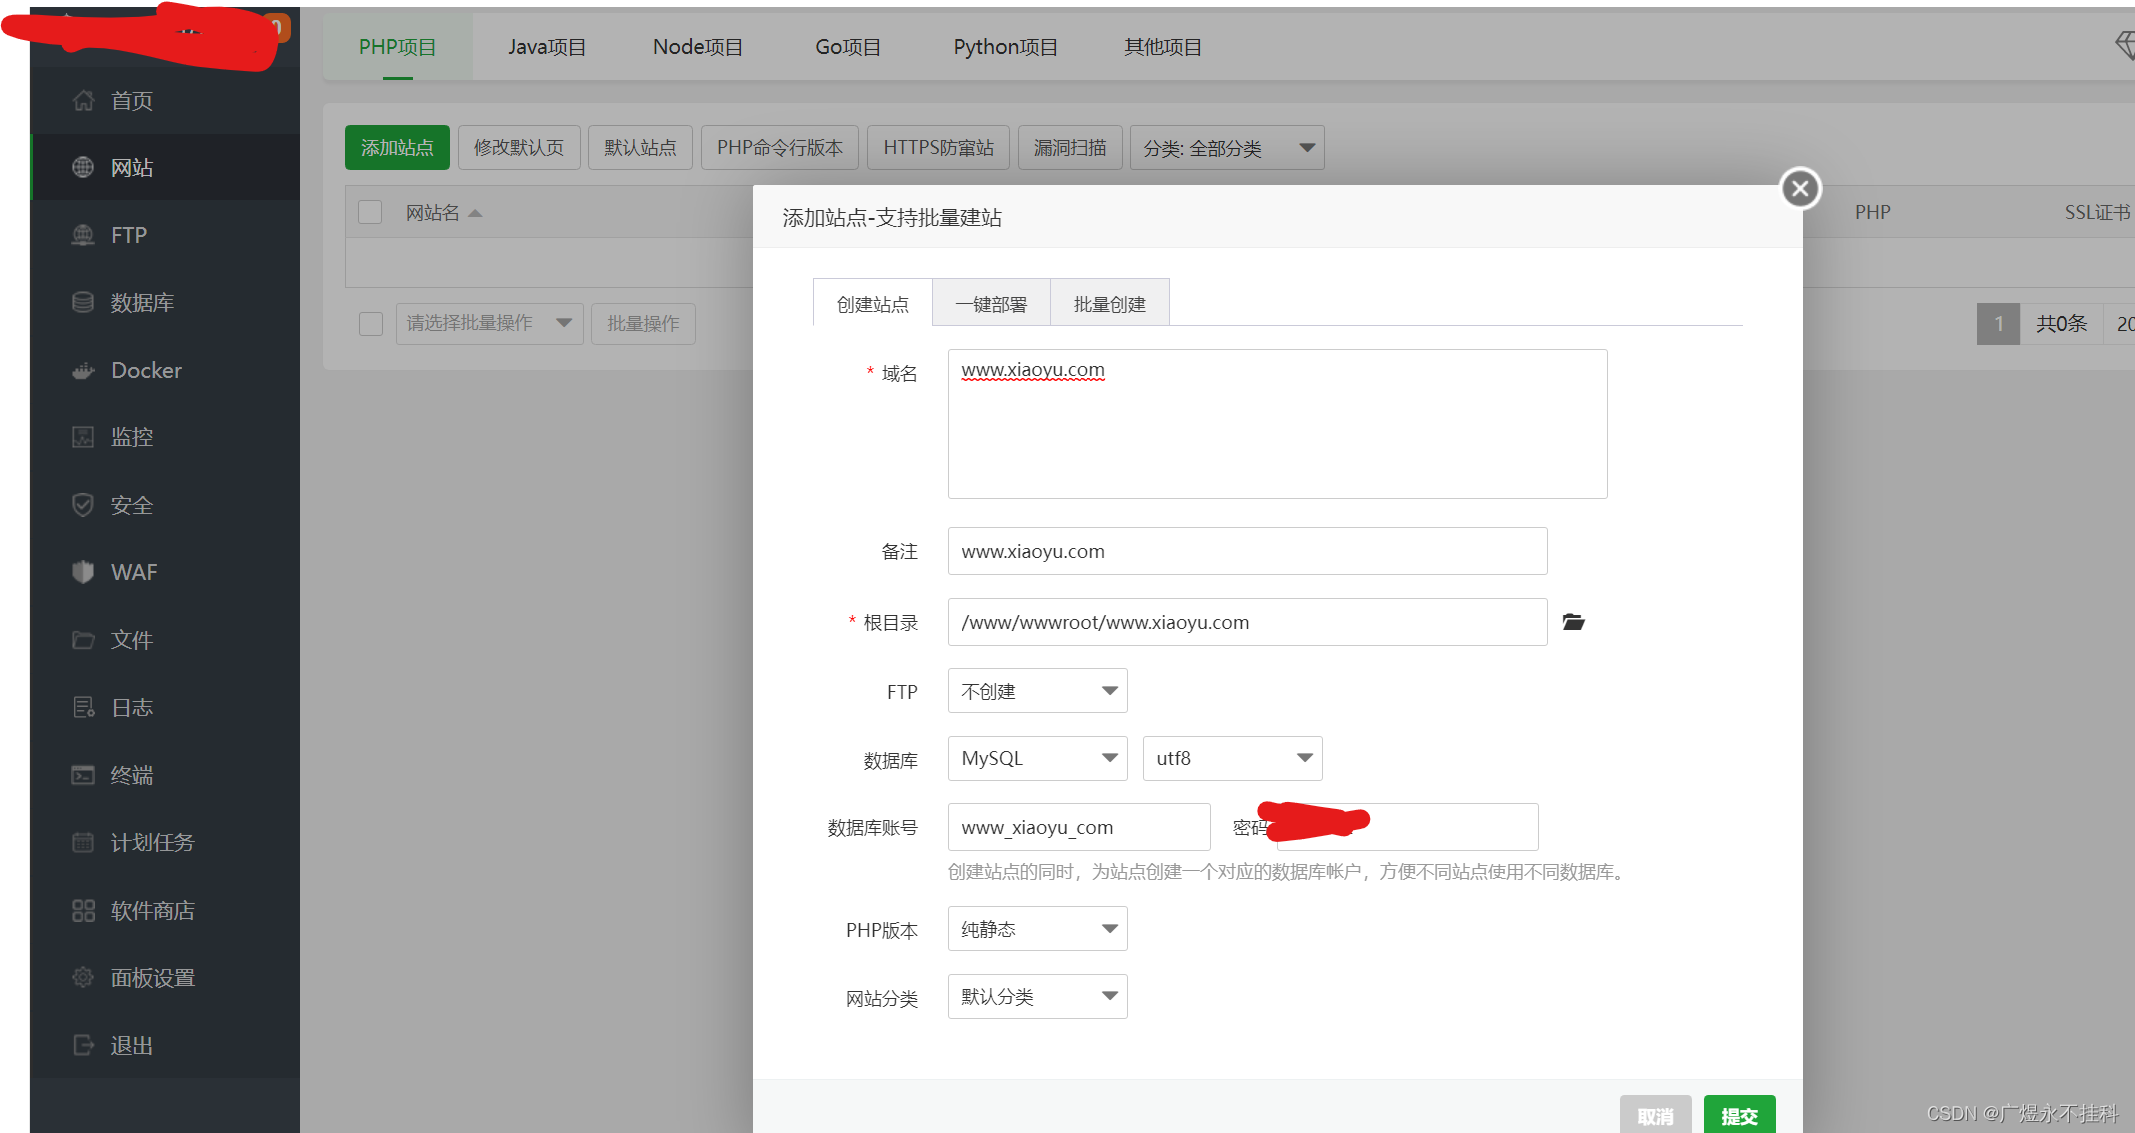This screenshot has height=1133, width=2135.
Task: Open the folder browse icon beside root directory
Action: 1573,622
